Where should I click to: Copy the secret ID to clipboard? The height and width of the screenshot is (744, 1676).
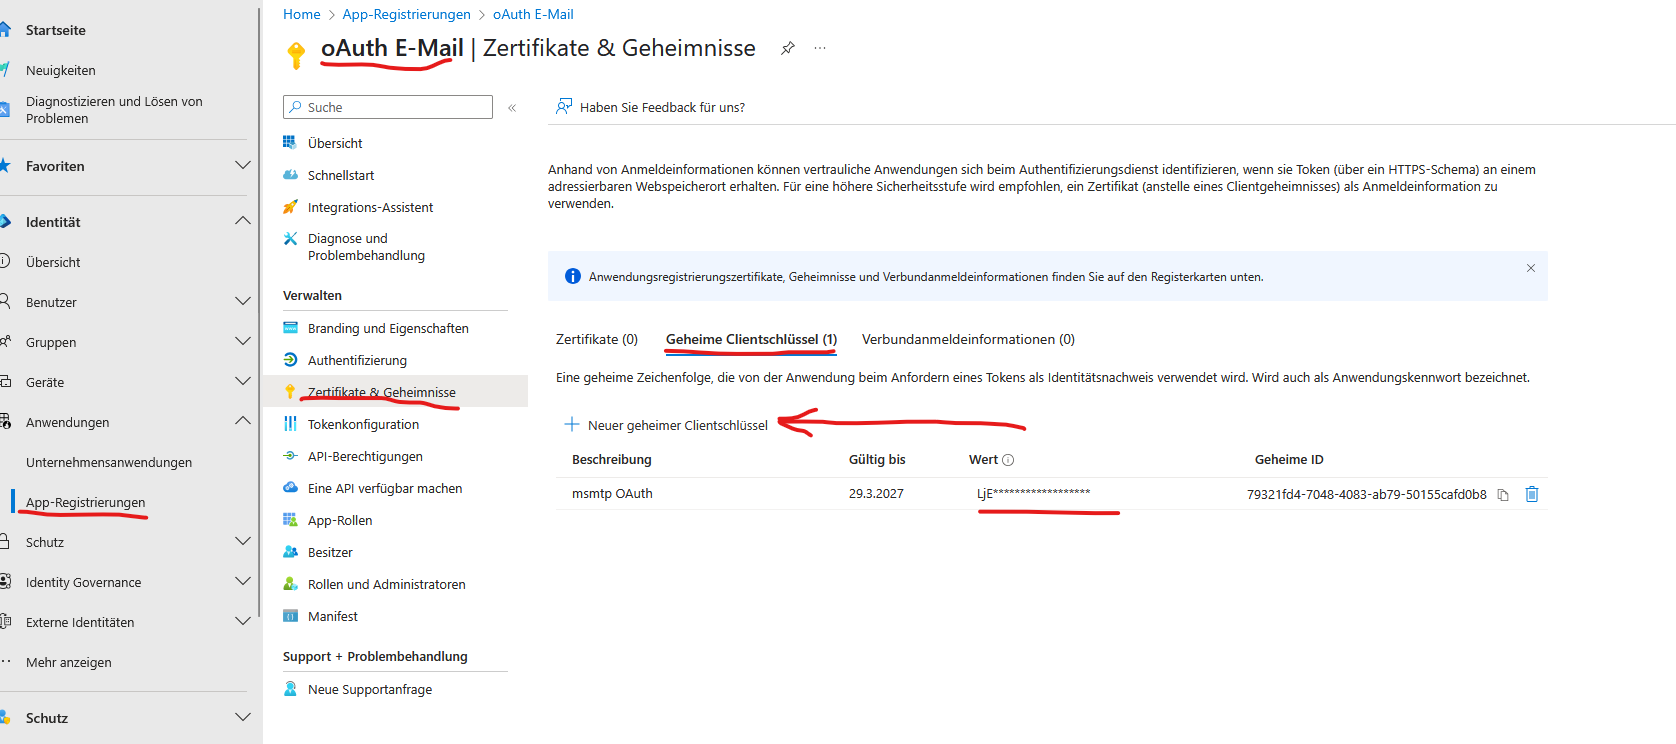click(1502, 495)
